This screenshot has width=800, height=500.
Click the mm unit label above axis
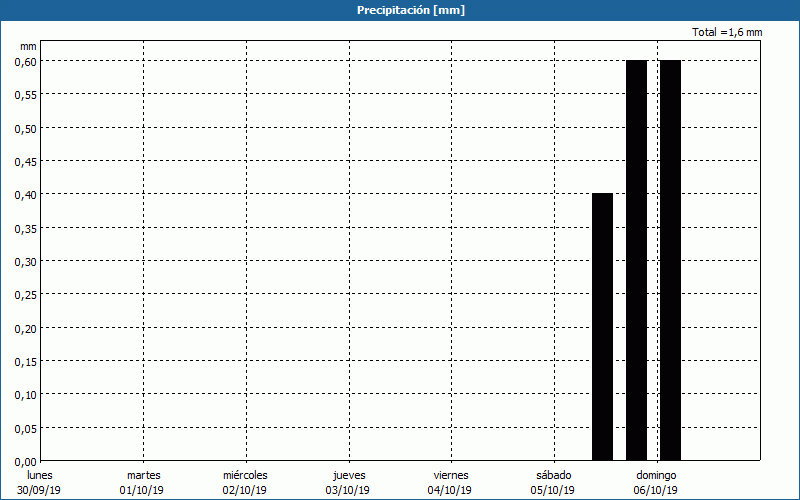29,46
